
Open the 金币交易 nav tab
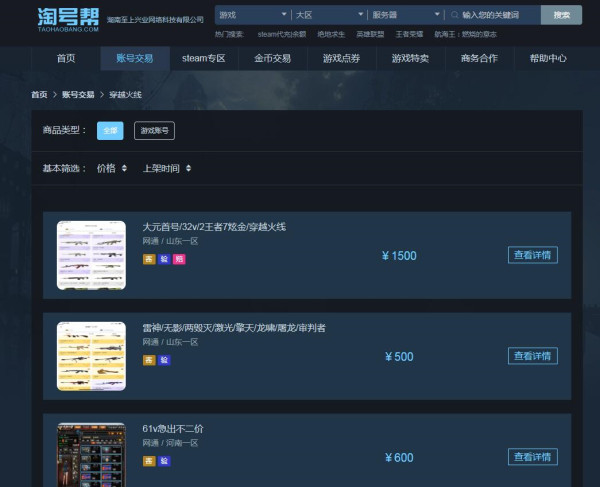tap(273, 58)
